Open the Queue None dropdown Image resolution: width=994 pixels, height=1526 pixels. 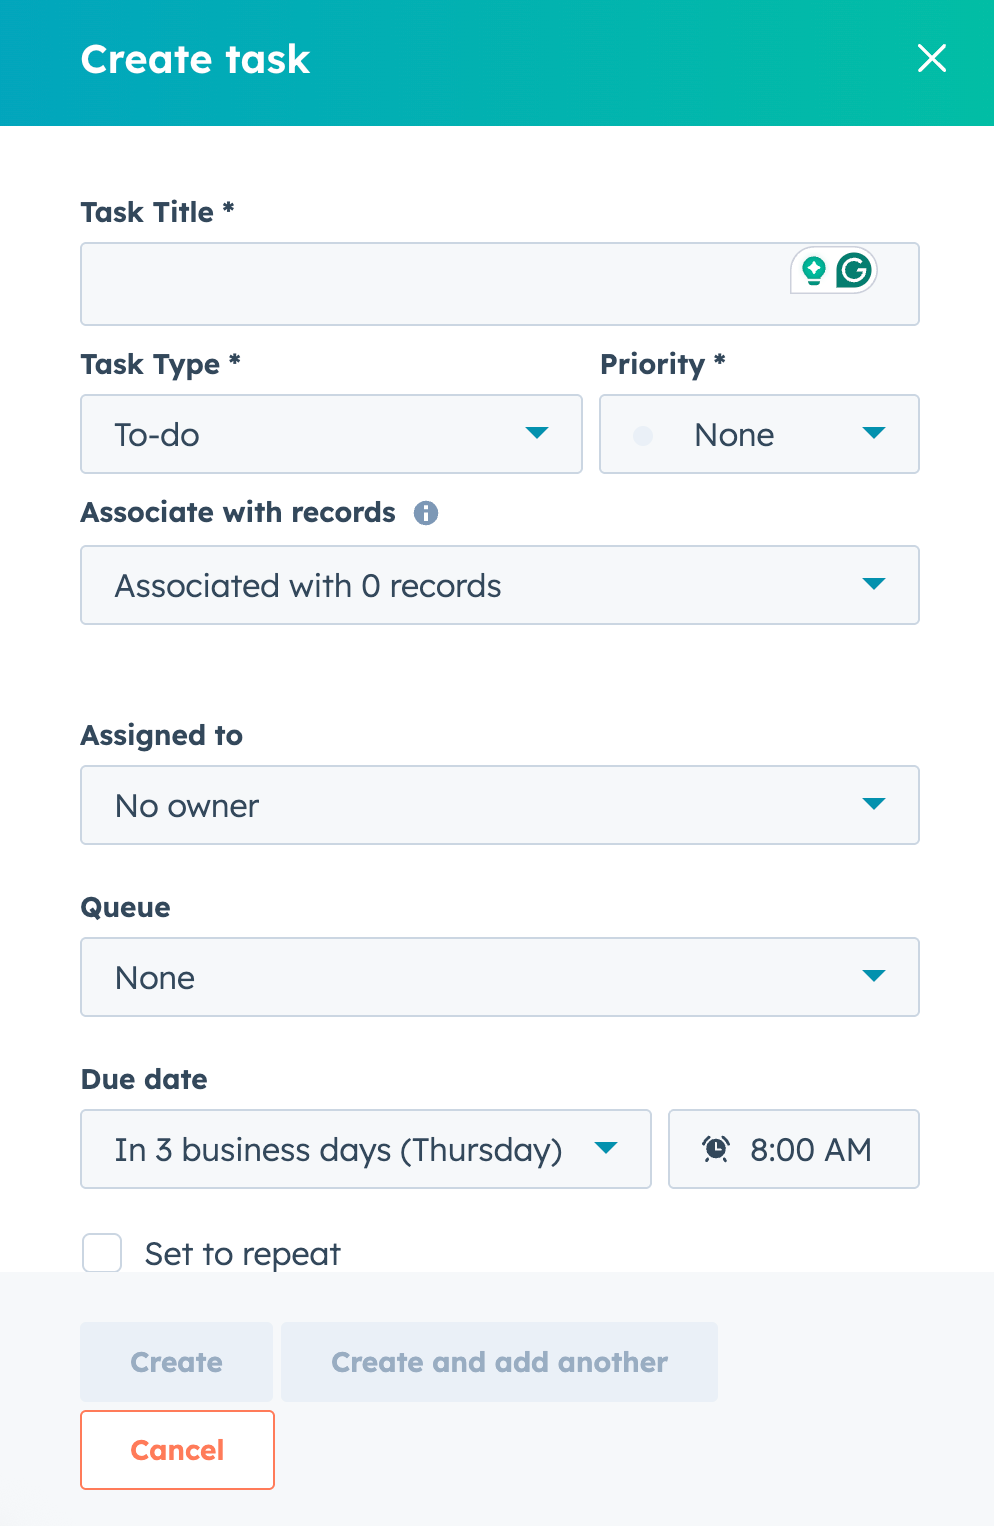[x=499, y=977]
